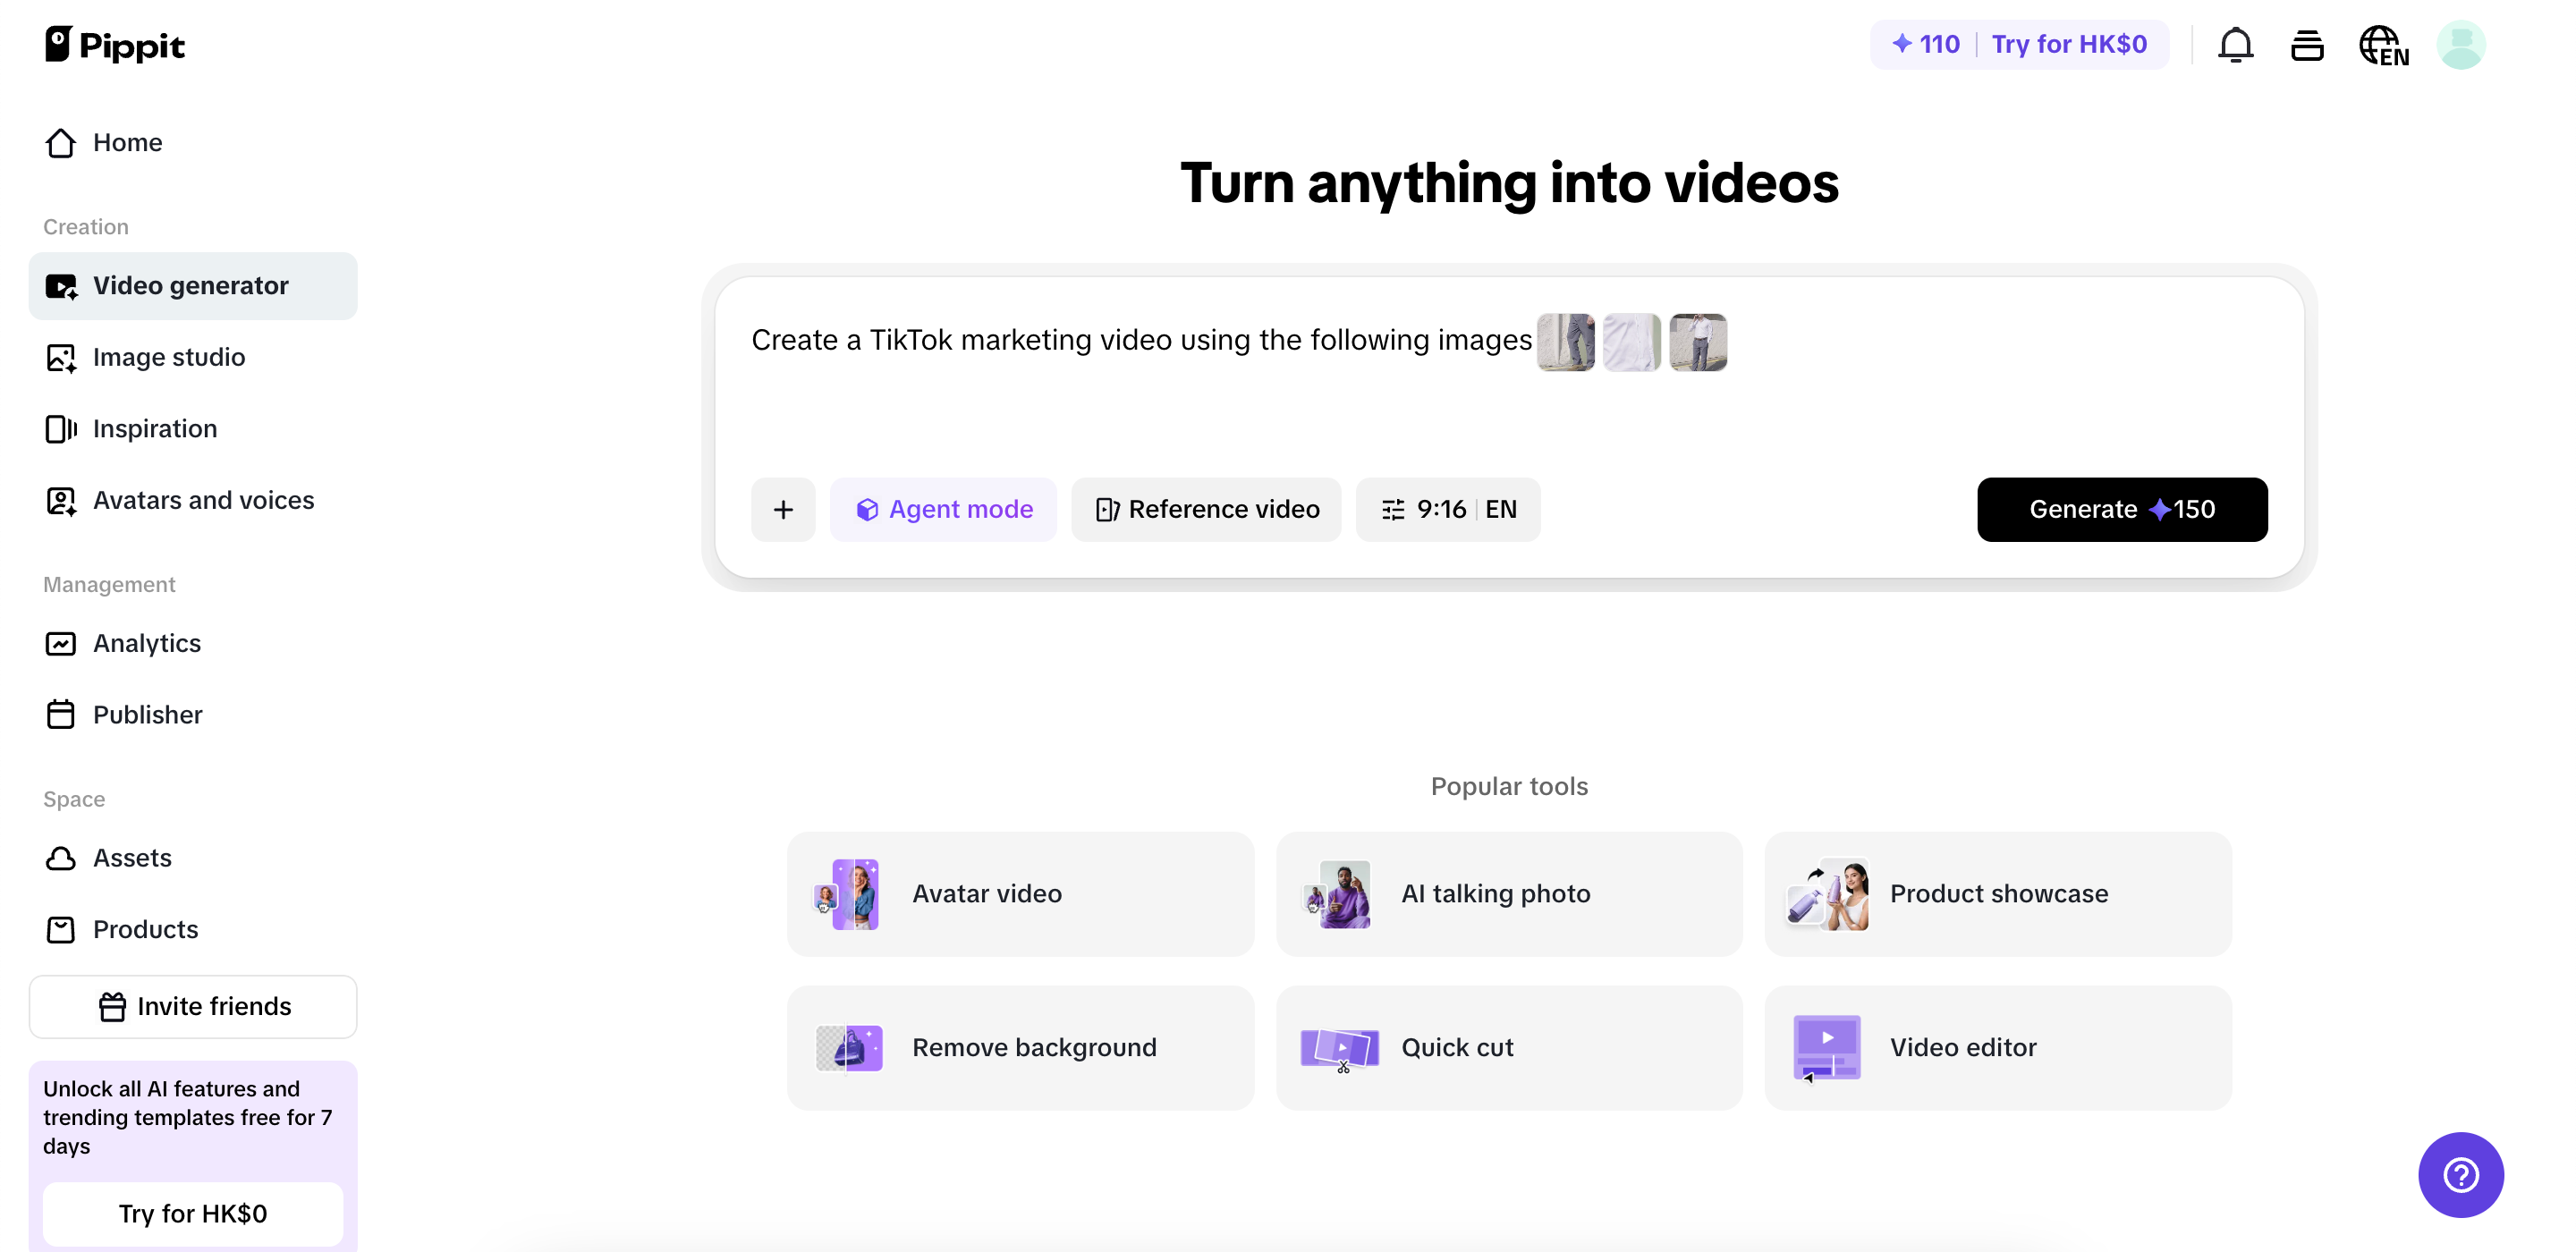Open the Publisher panel
Viewport: 2576px width, 1252px height.
(x=148, y=714)
